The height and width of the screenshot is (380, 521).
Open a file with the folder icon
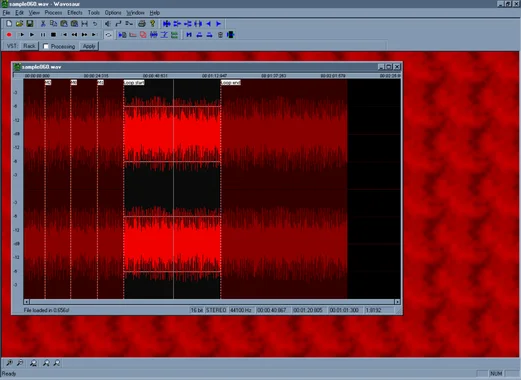coord(19,24)
